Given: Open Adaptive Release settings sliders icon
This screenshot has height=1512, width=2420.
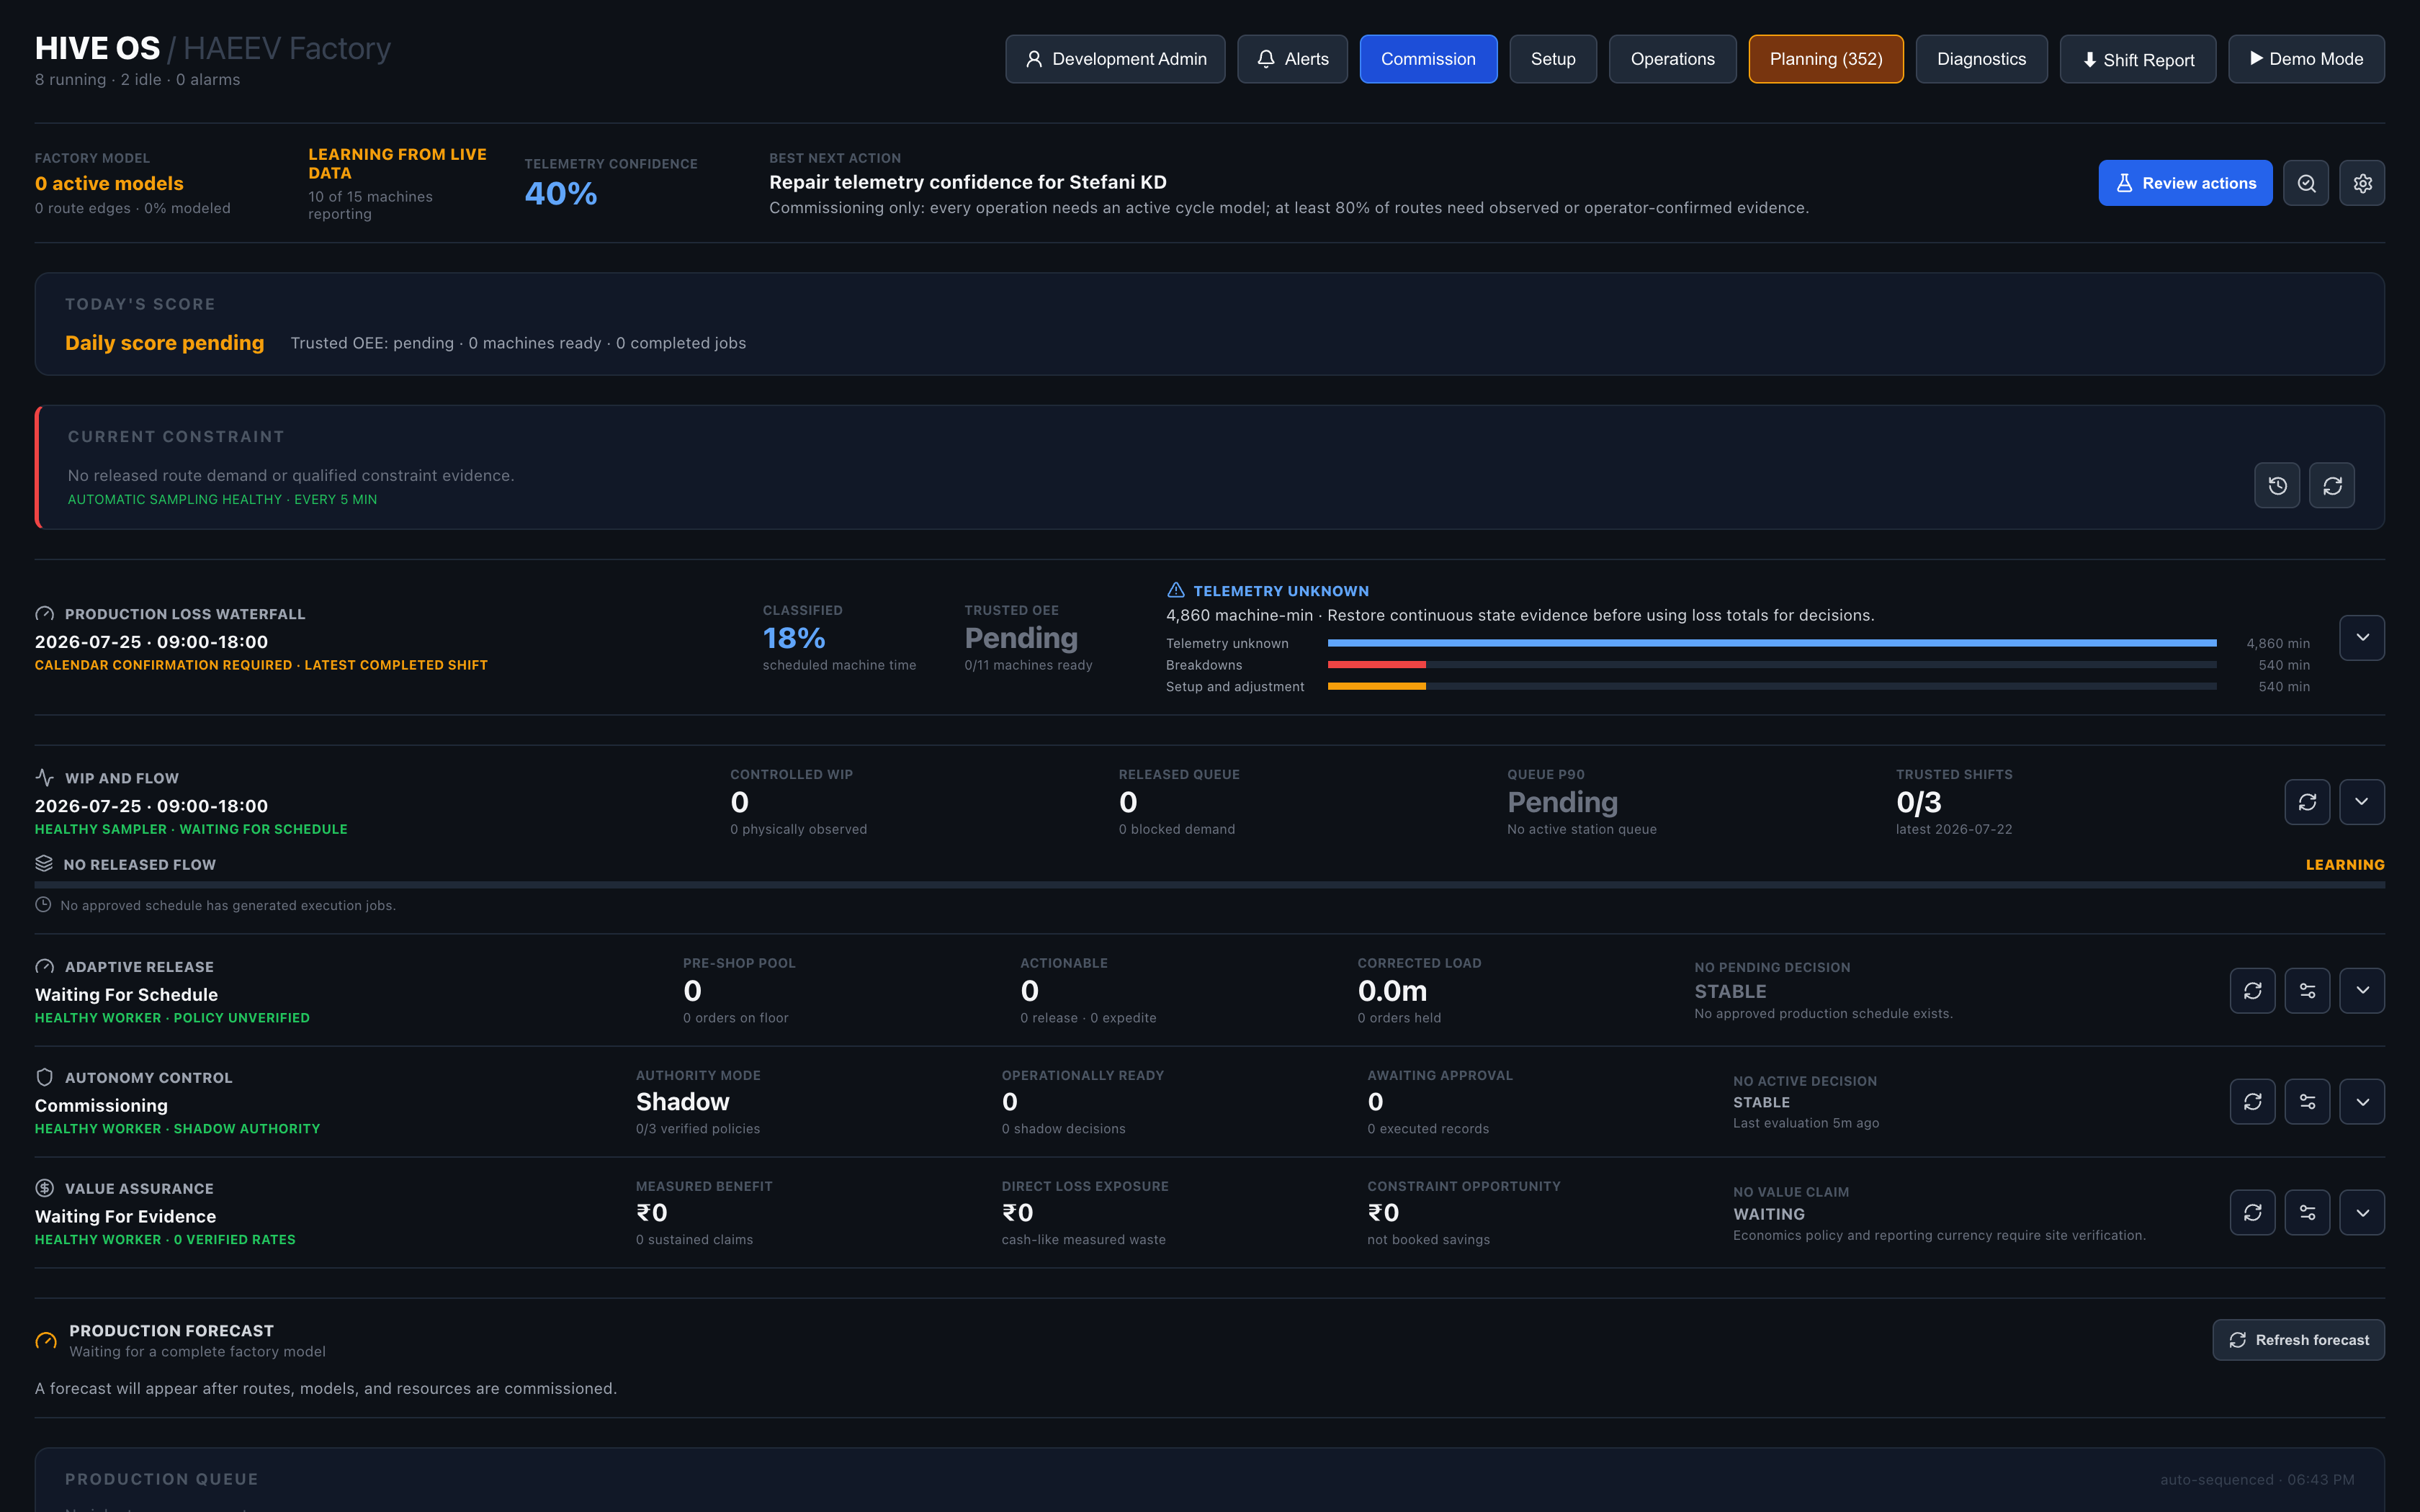Looking at the screenshot, I should pyautogui.click(x=2307, y=990).
